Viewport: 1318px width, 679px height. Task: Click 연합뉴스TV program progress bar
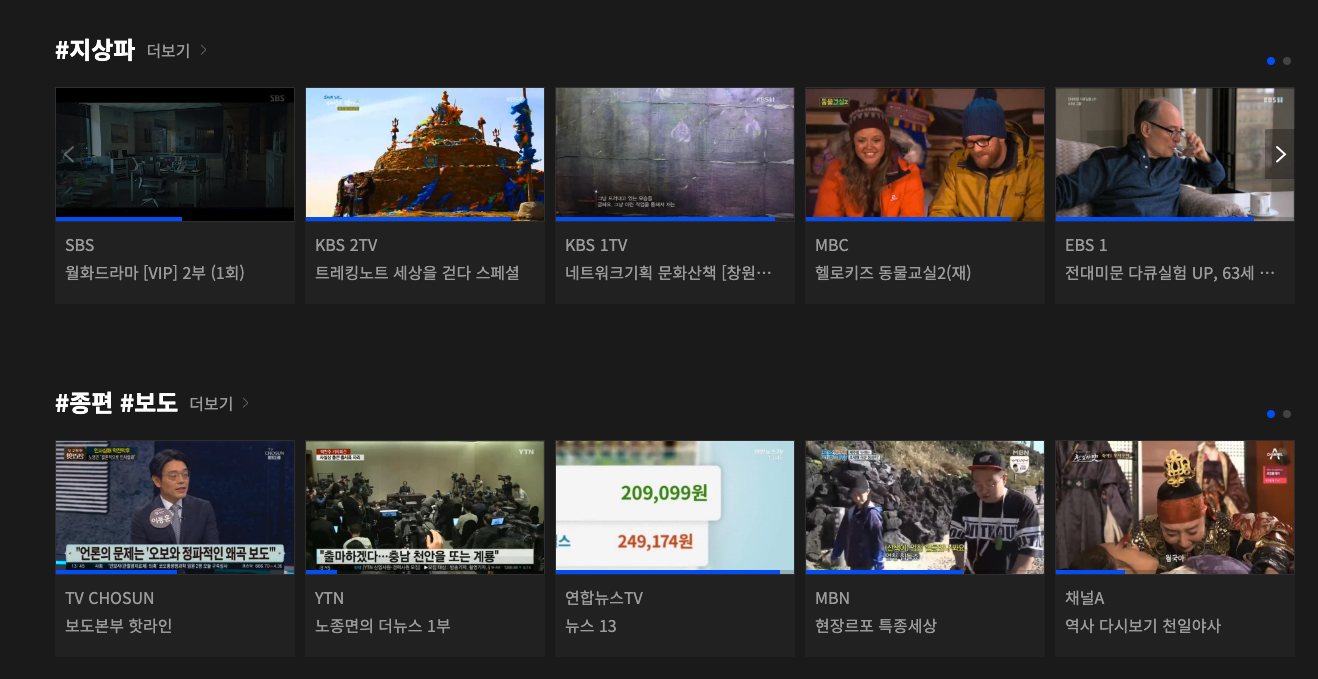click(675, 572)
